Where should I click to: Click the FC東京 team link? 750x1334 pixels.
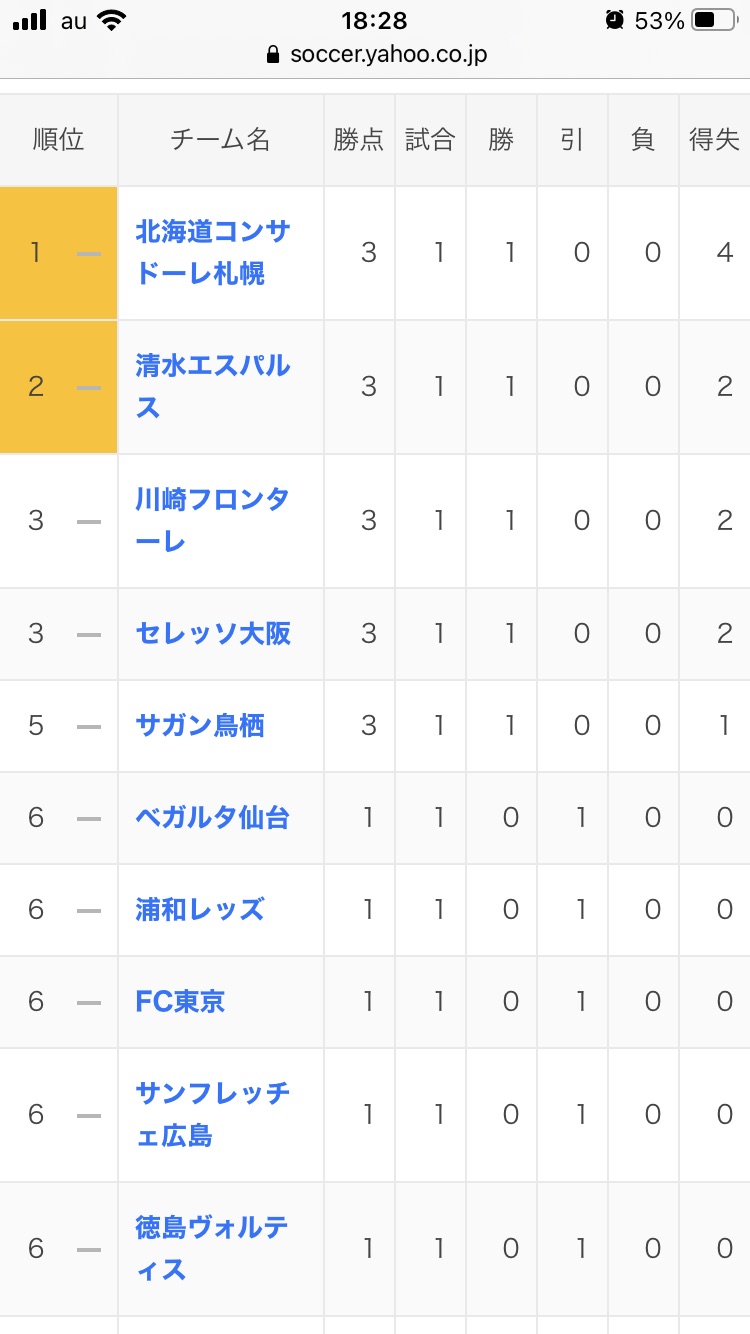tap(181, 1001)
